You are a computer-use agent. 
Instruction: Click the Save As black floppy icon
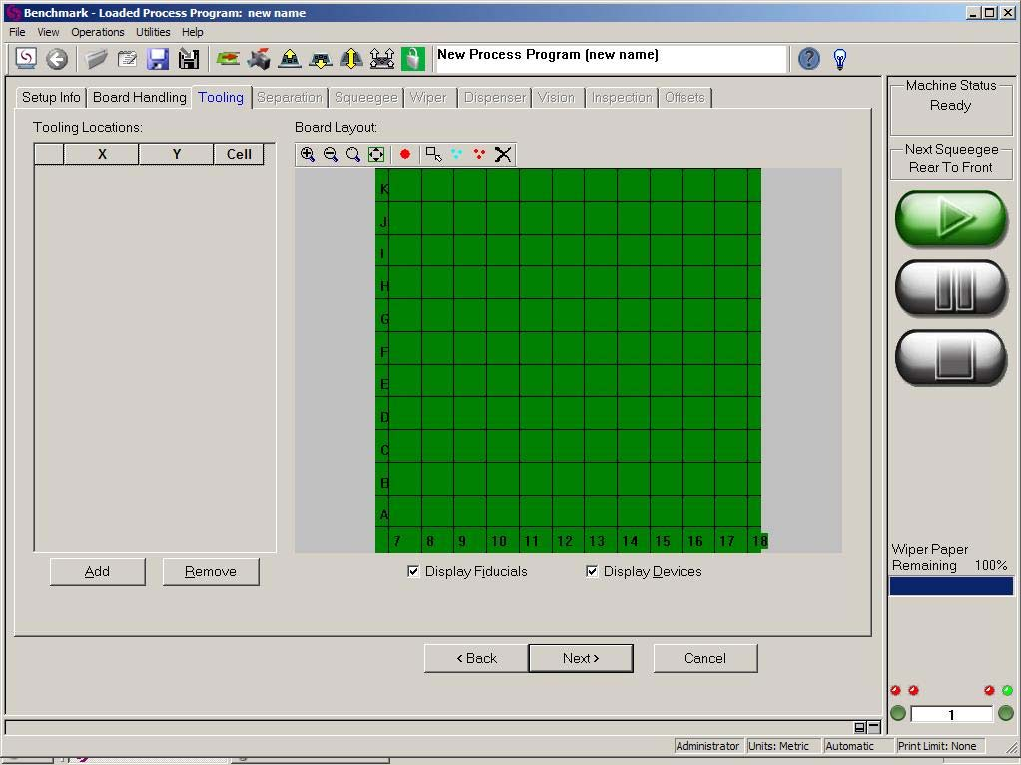(x=189, y=59)
